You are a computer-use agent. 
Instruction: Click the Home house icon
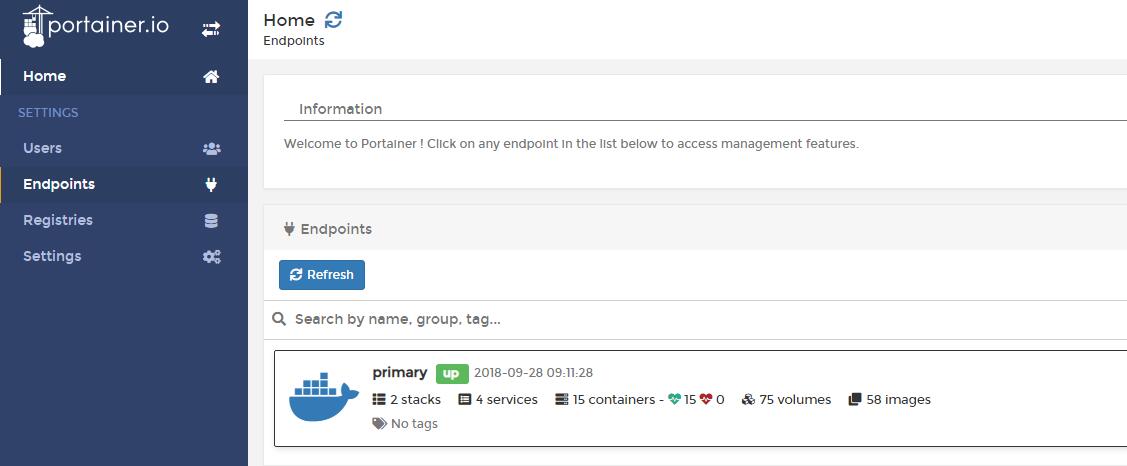pyautogui.click(x=211, y=76)
